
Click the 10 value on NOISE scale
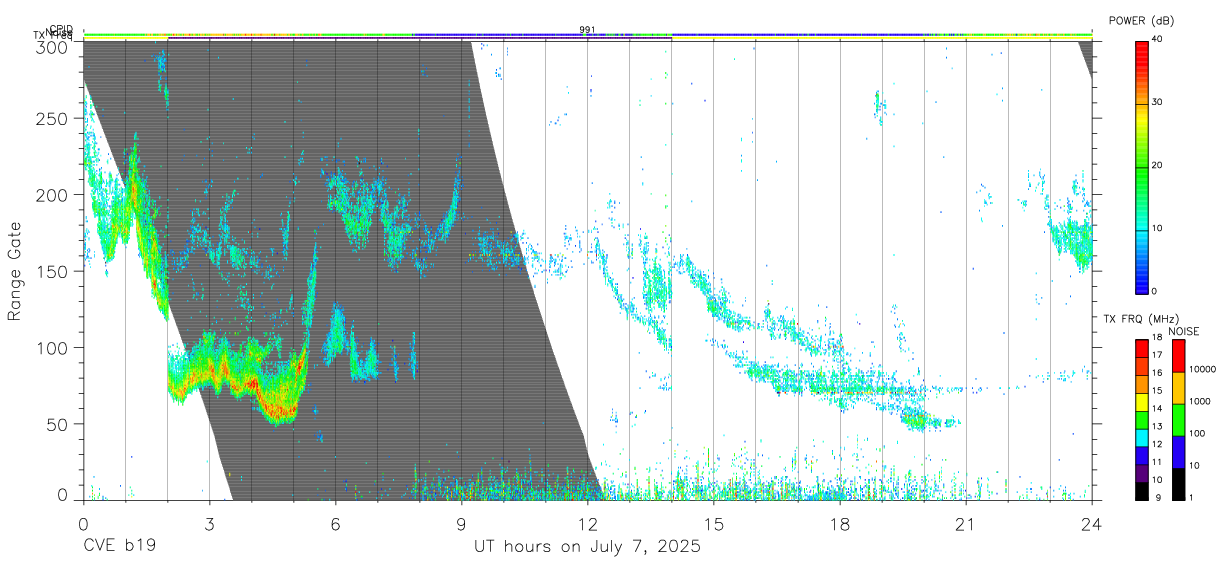coord(1195,466)
